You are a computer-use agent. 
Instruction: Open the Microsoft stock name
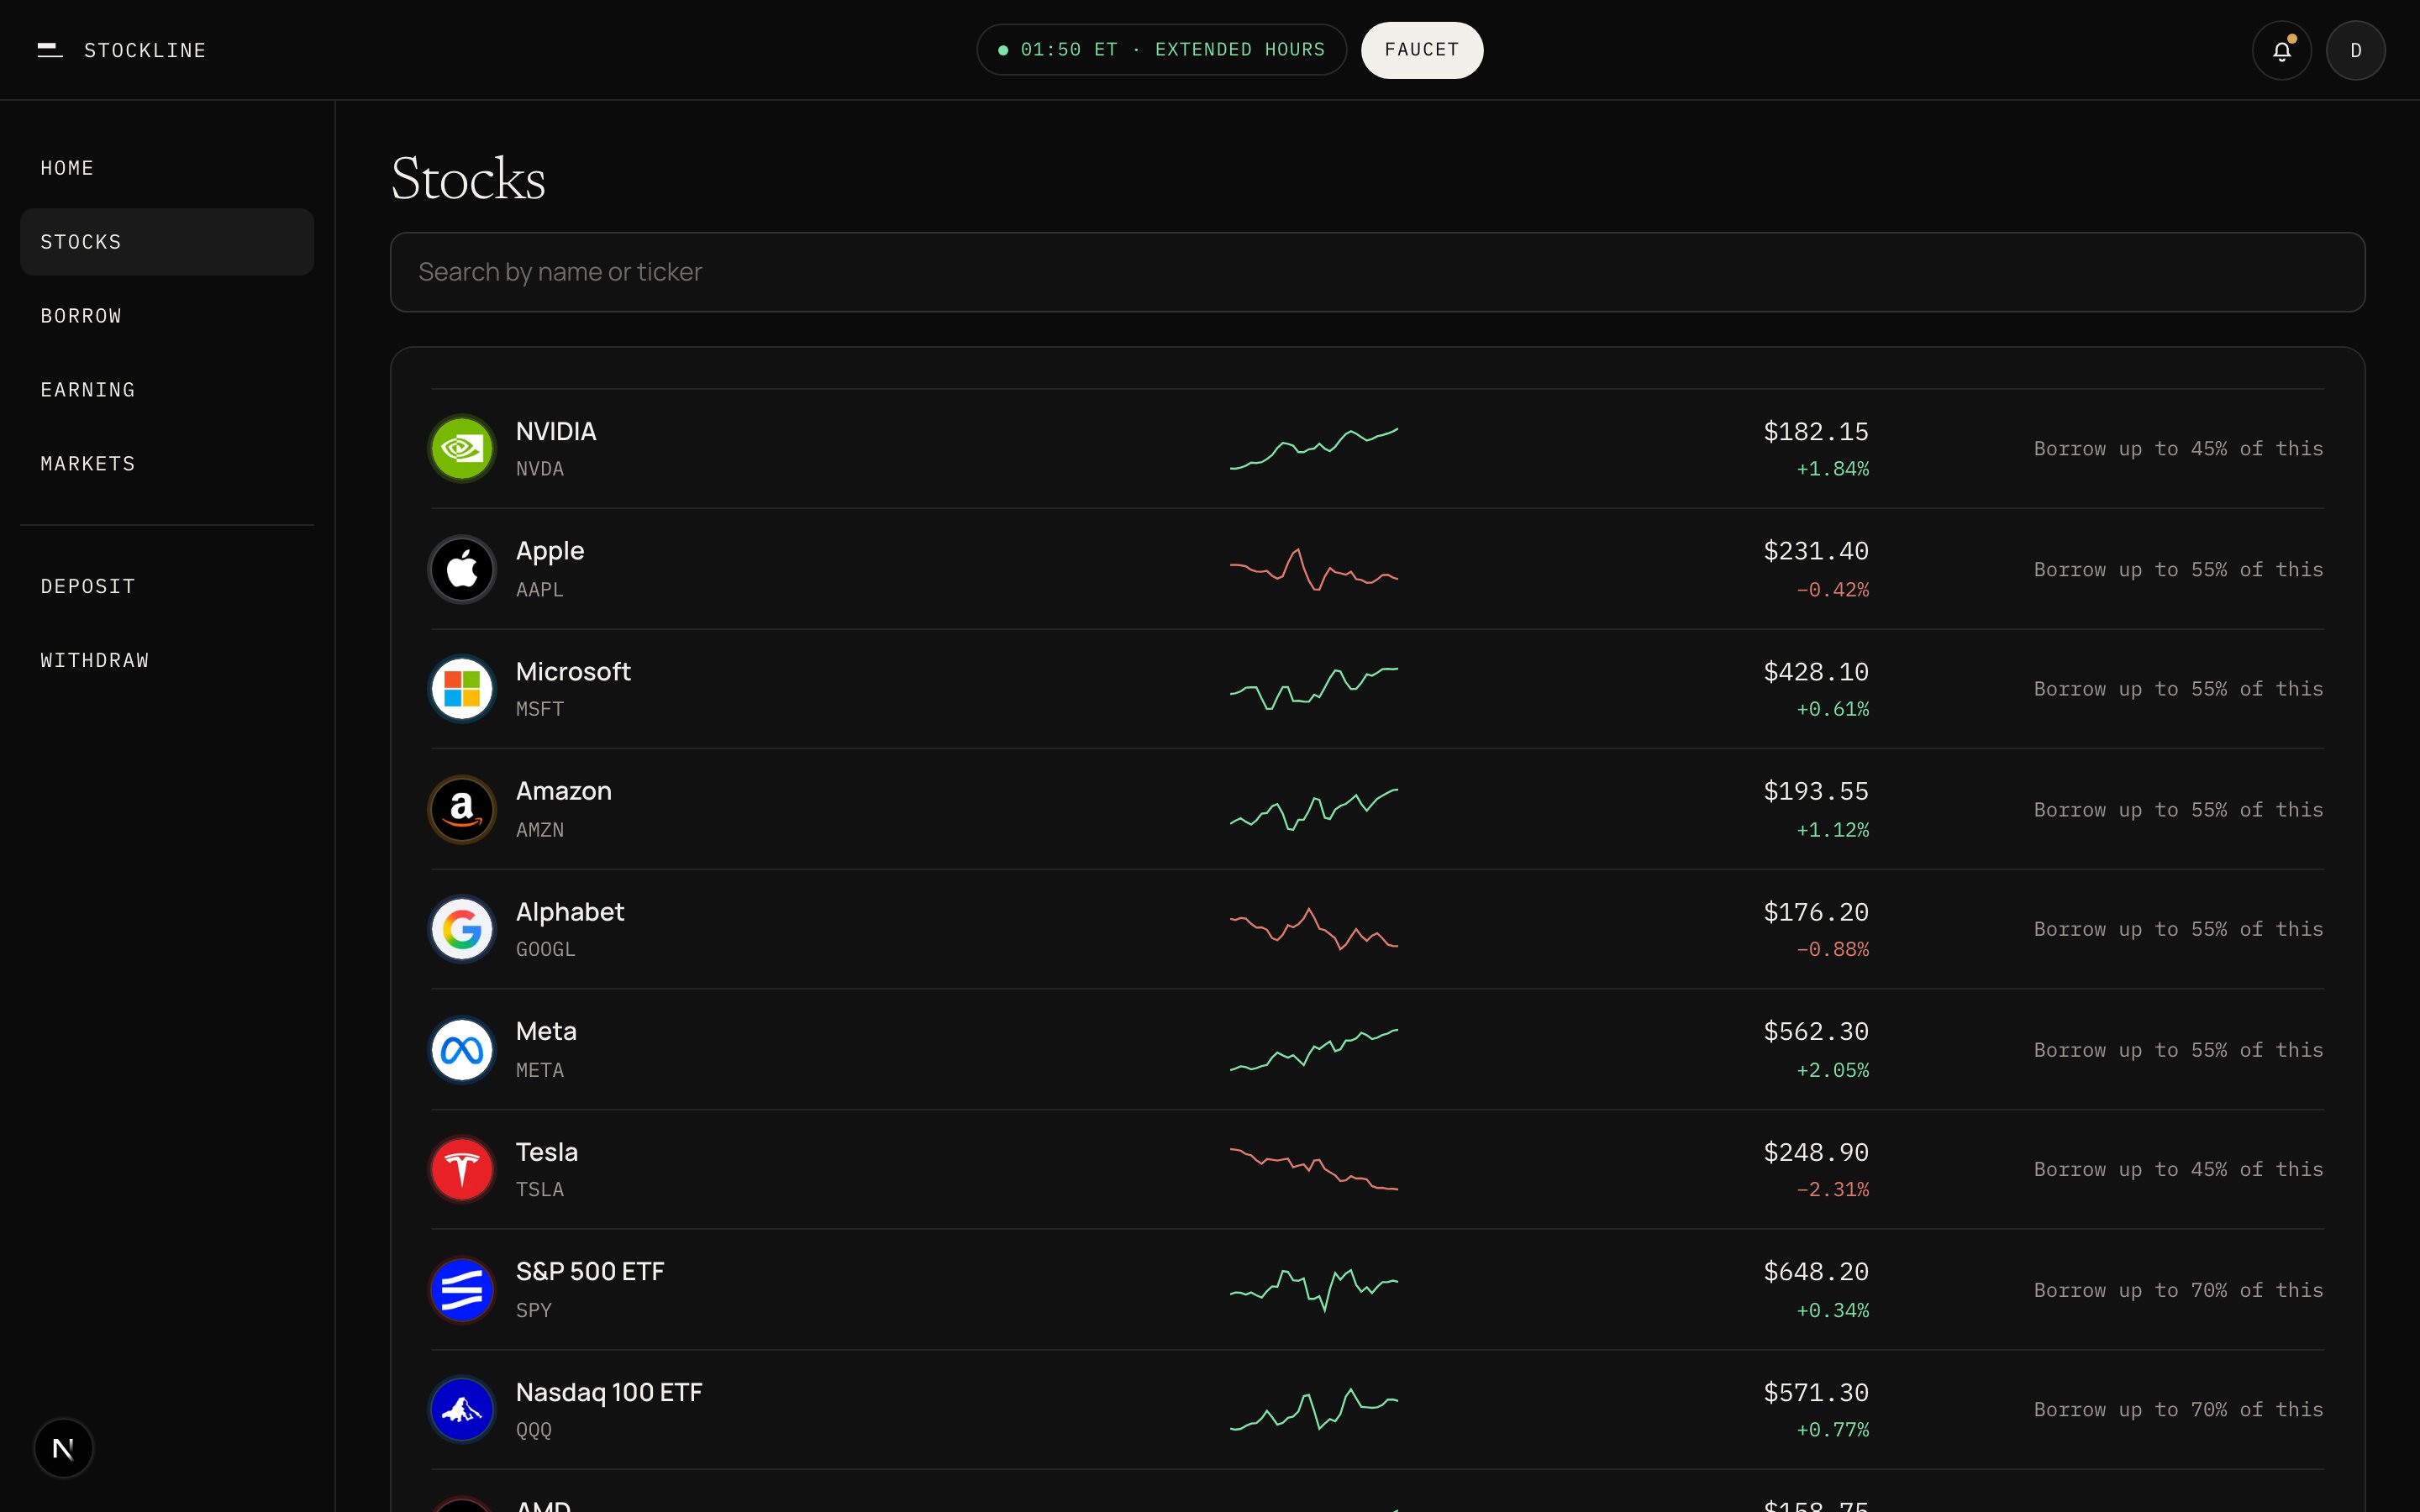click(573, 671)
